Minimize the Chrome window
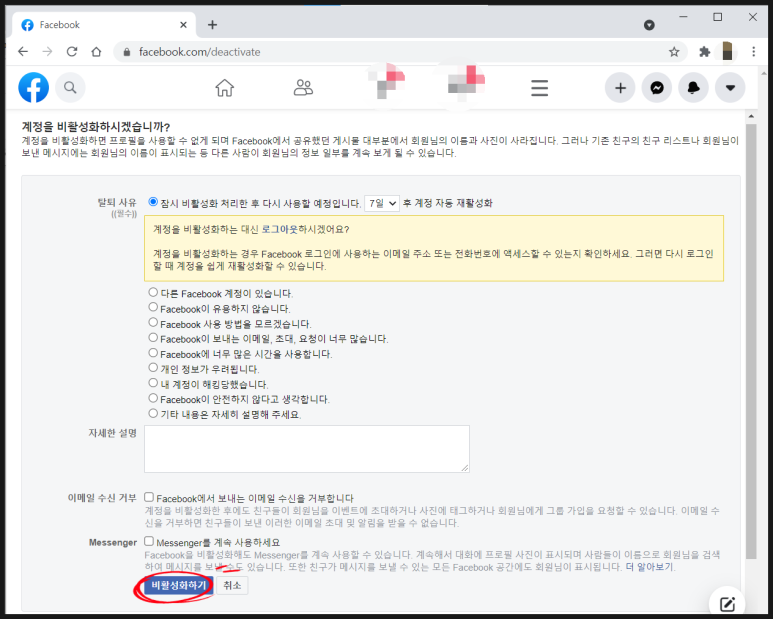This screenshot has width=773, height=619. pos(683,17)
